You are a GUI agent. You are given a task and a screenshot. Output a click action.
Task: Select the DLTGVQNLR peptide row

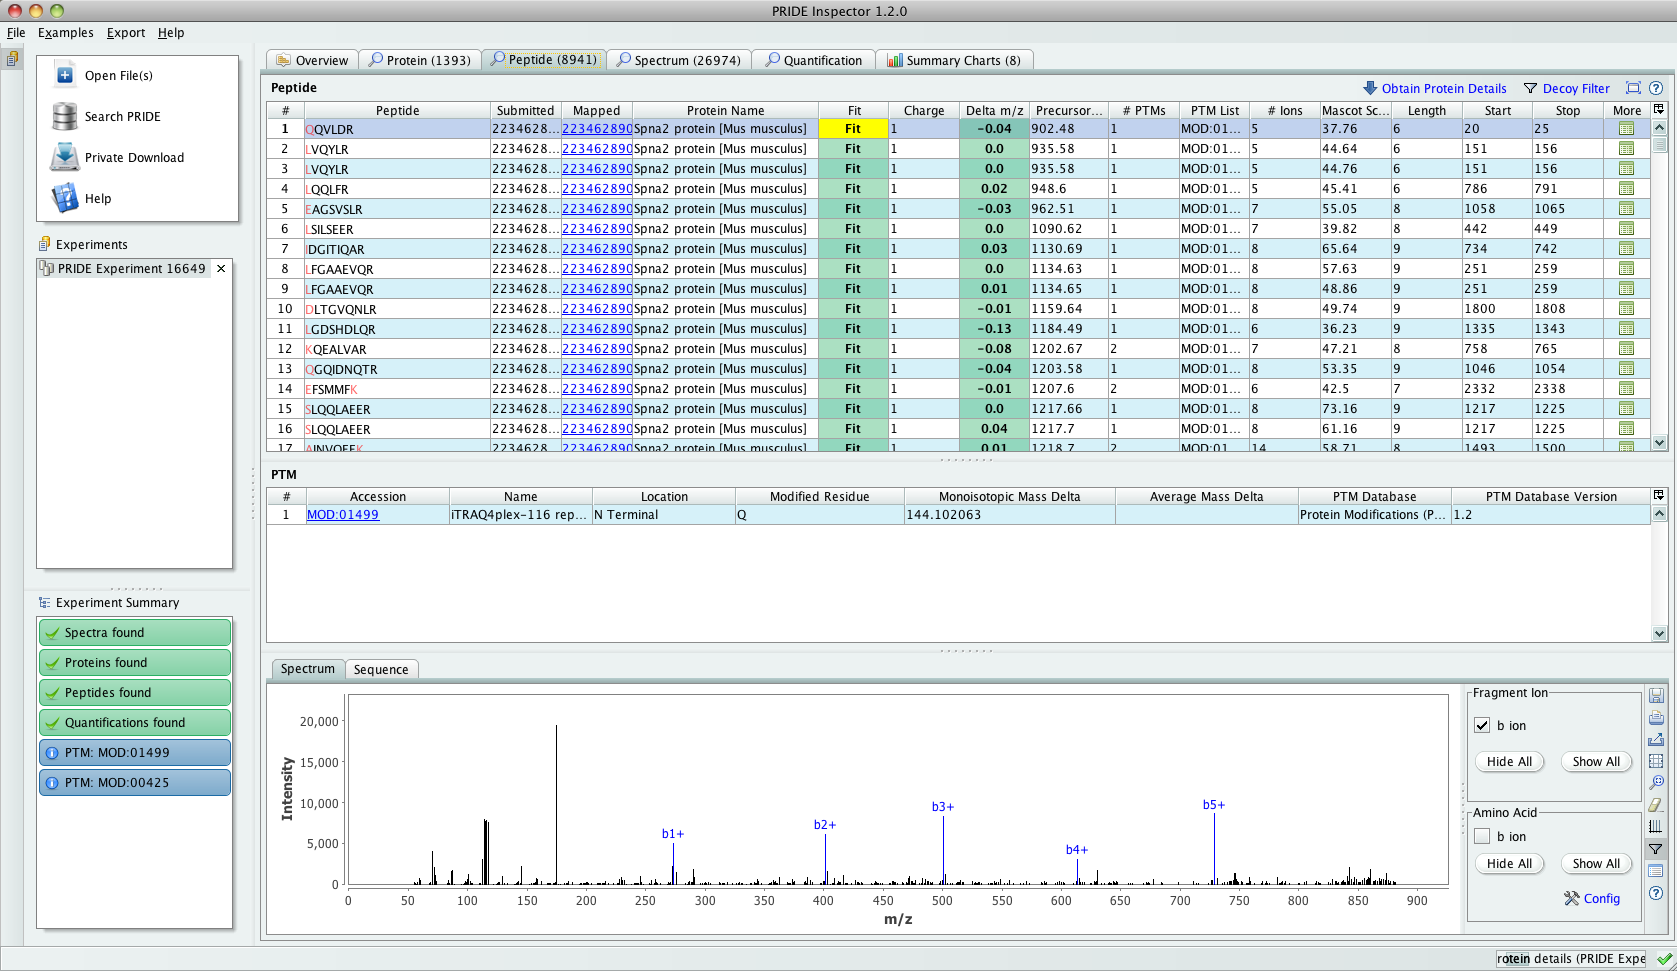(x=958, y=309)
